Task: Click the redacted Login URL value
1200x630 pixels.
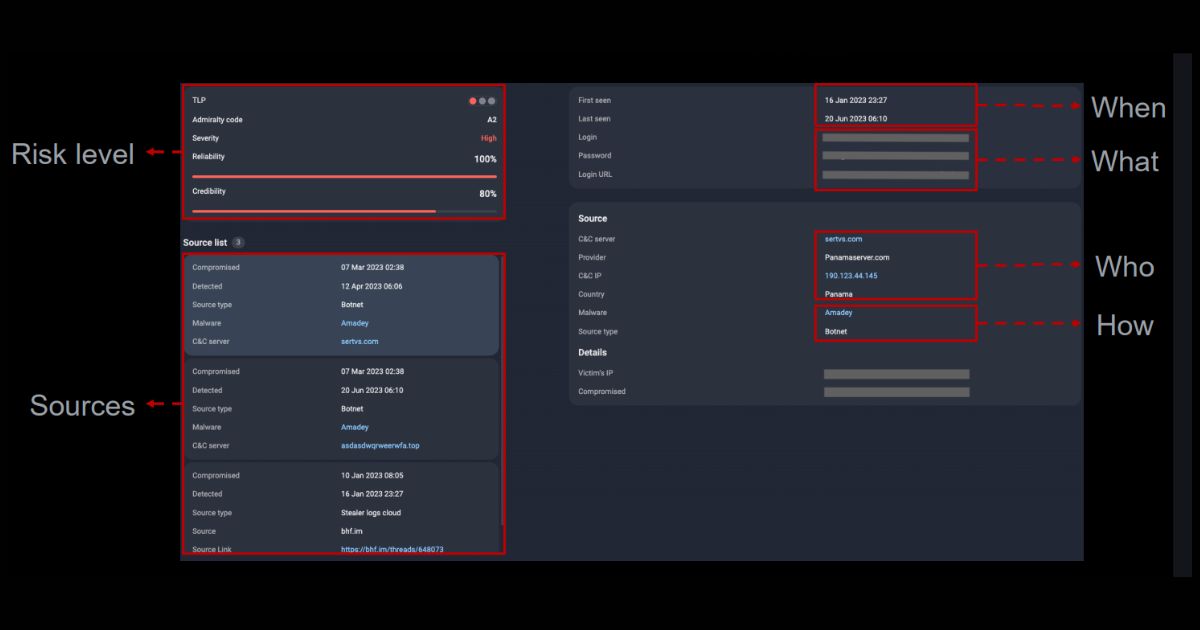Action: pos(896,175)
